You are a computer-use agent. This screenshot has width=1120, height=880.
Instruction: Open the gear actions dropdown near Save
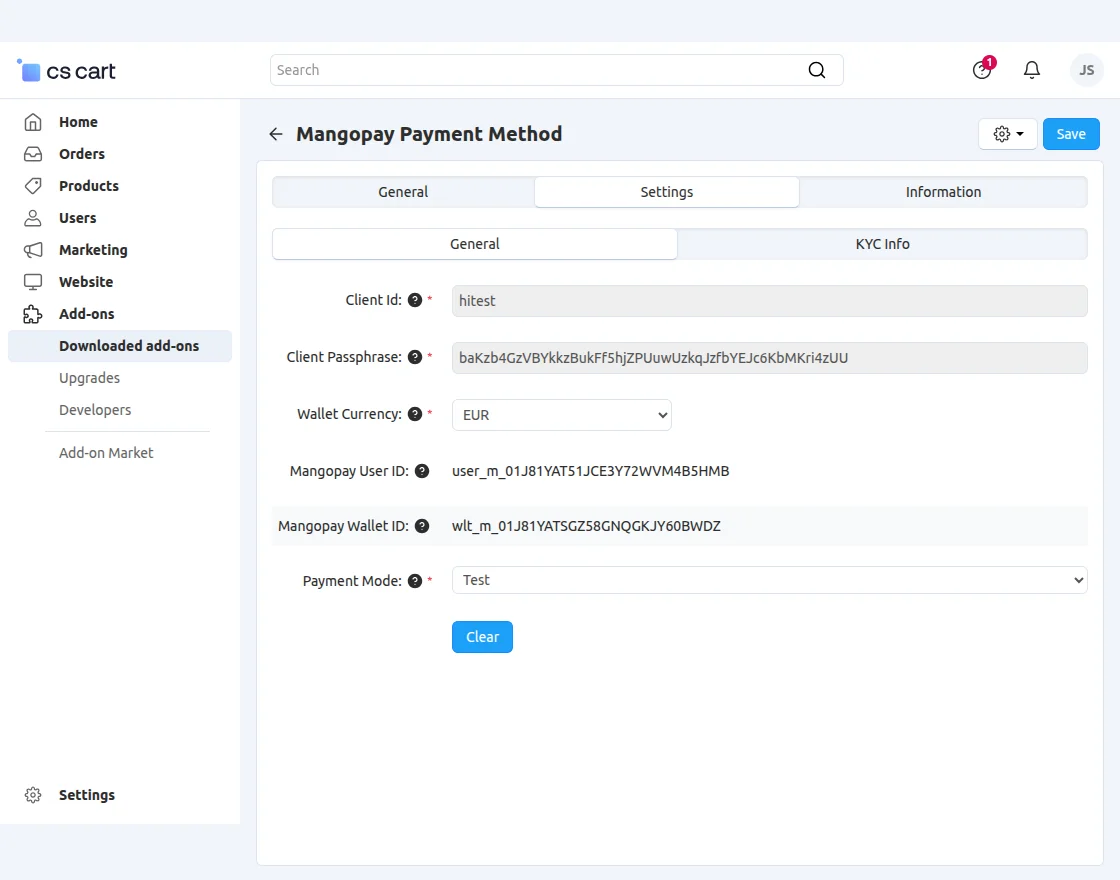click(1007, 134)
